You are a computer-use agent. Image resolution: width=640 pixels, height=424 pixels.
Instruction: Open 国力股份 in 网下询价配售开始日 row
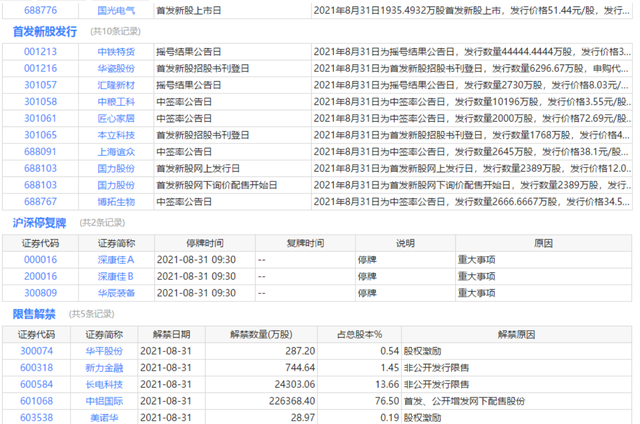coord(116,185)
